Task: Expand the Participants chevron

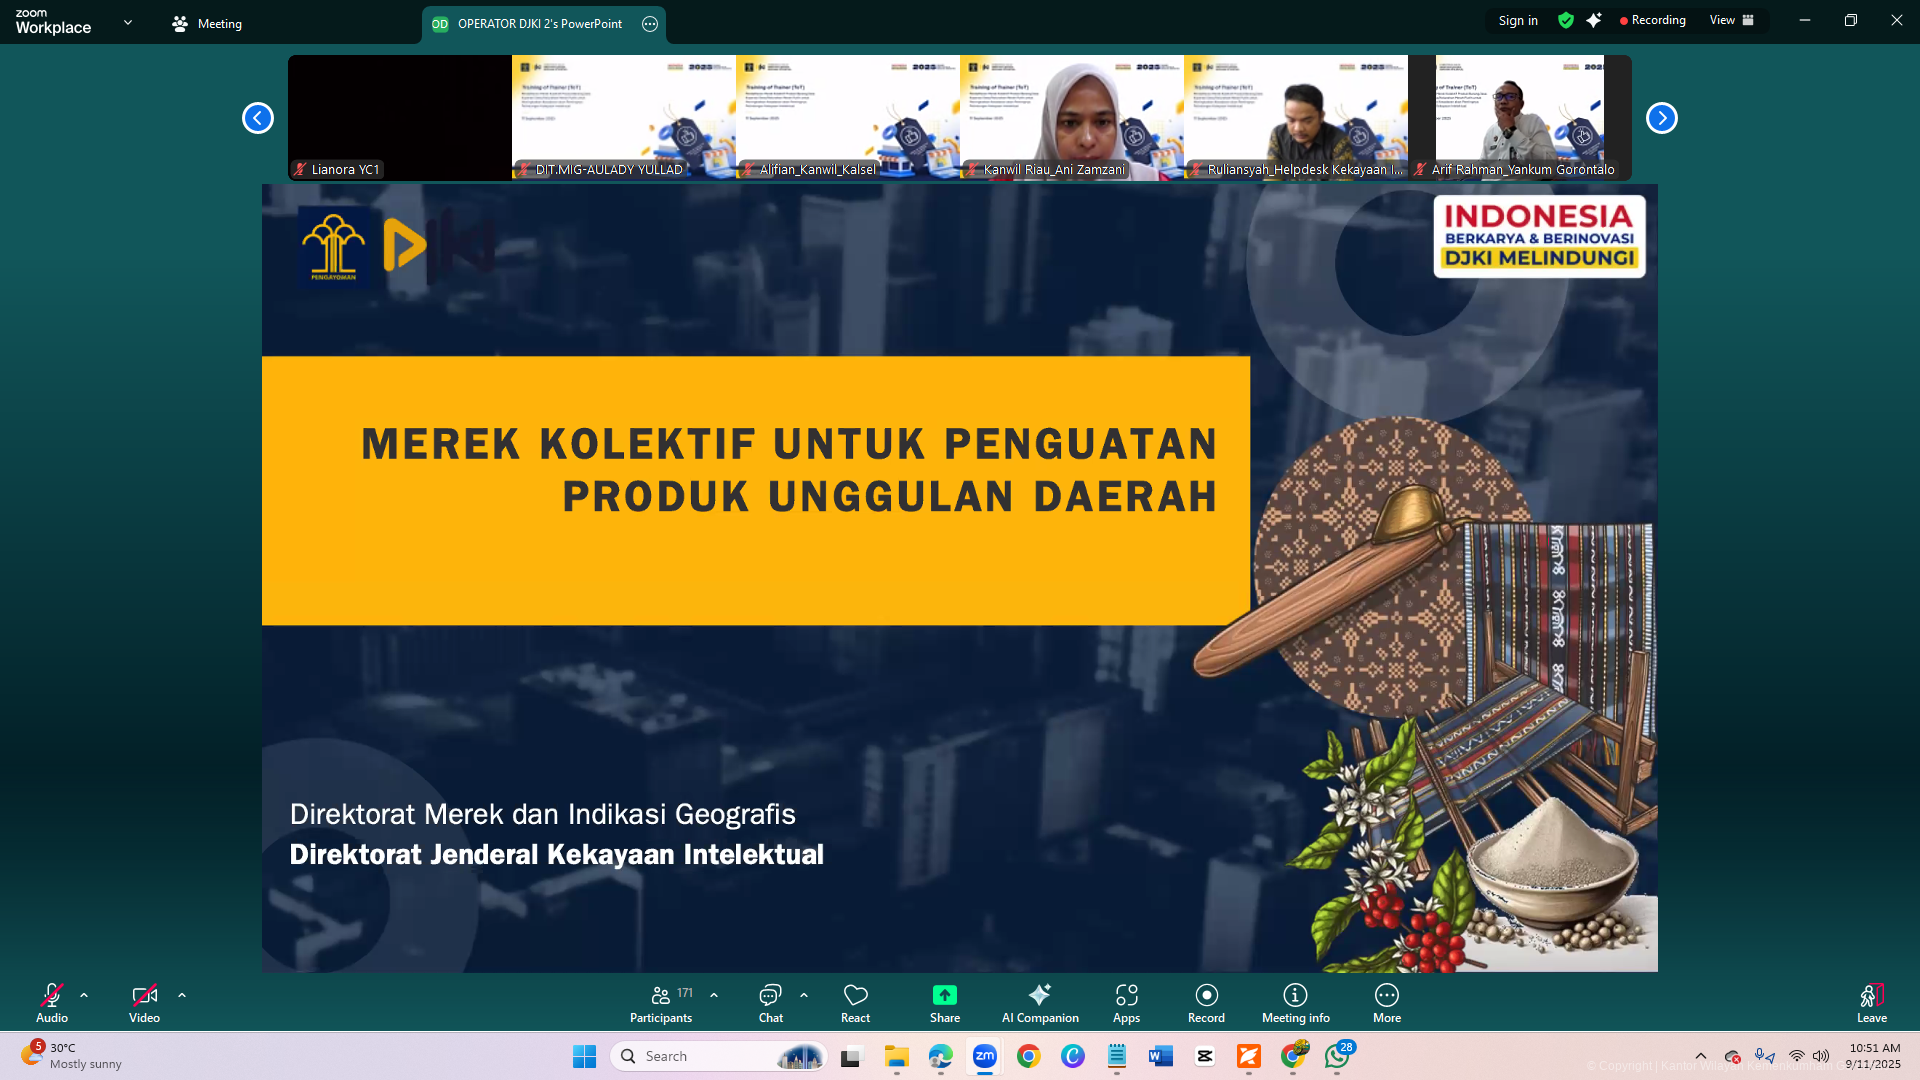Action: point(714,995)
